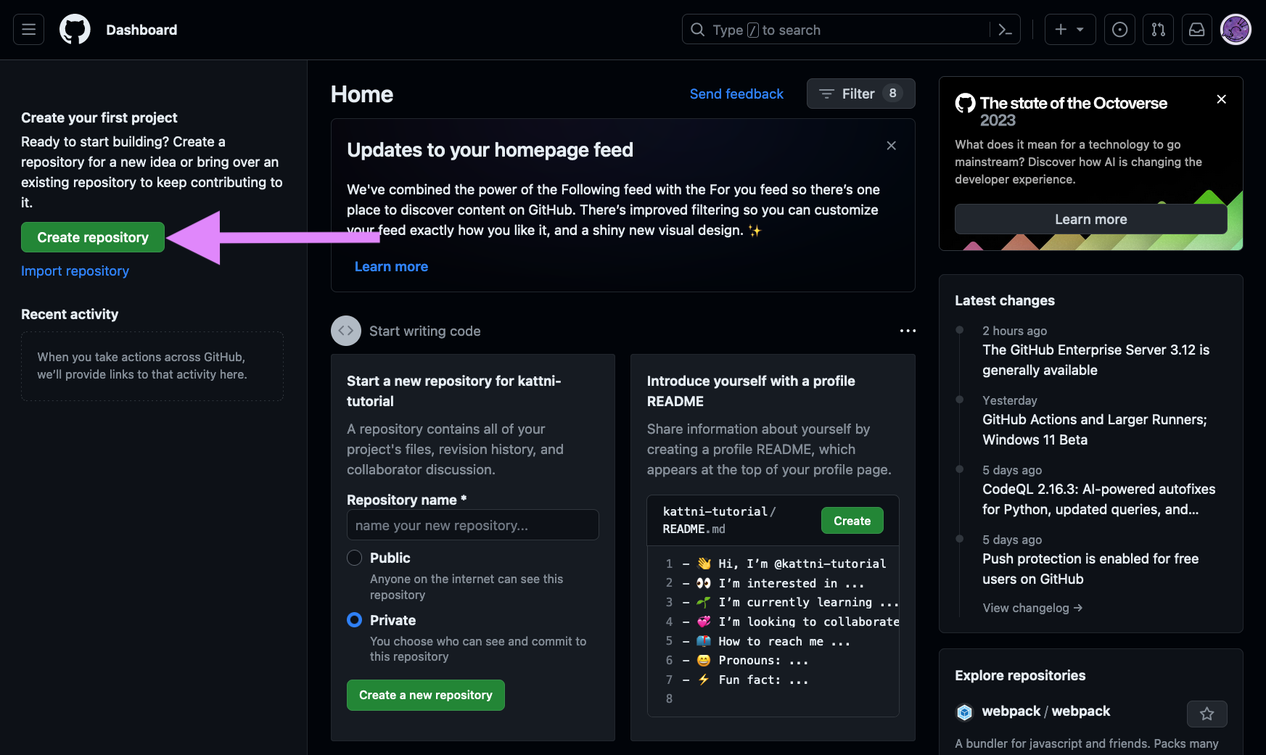Open the command palette icon
The width and height of the screenshot is (1266, 755).
pyautogui.click(x=1005, y=30)
